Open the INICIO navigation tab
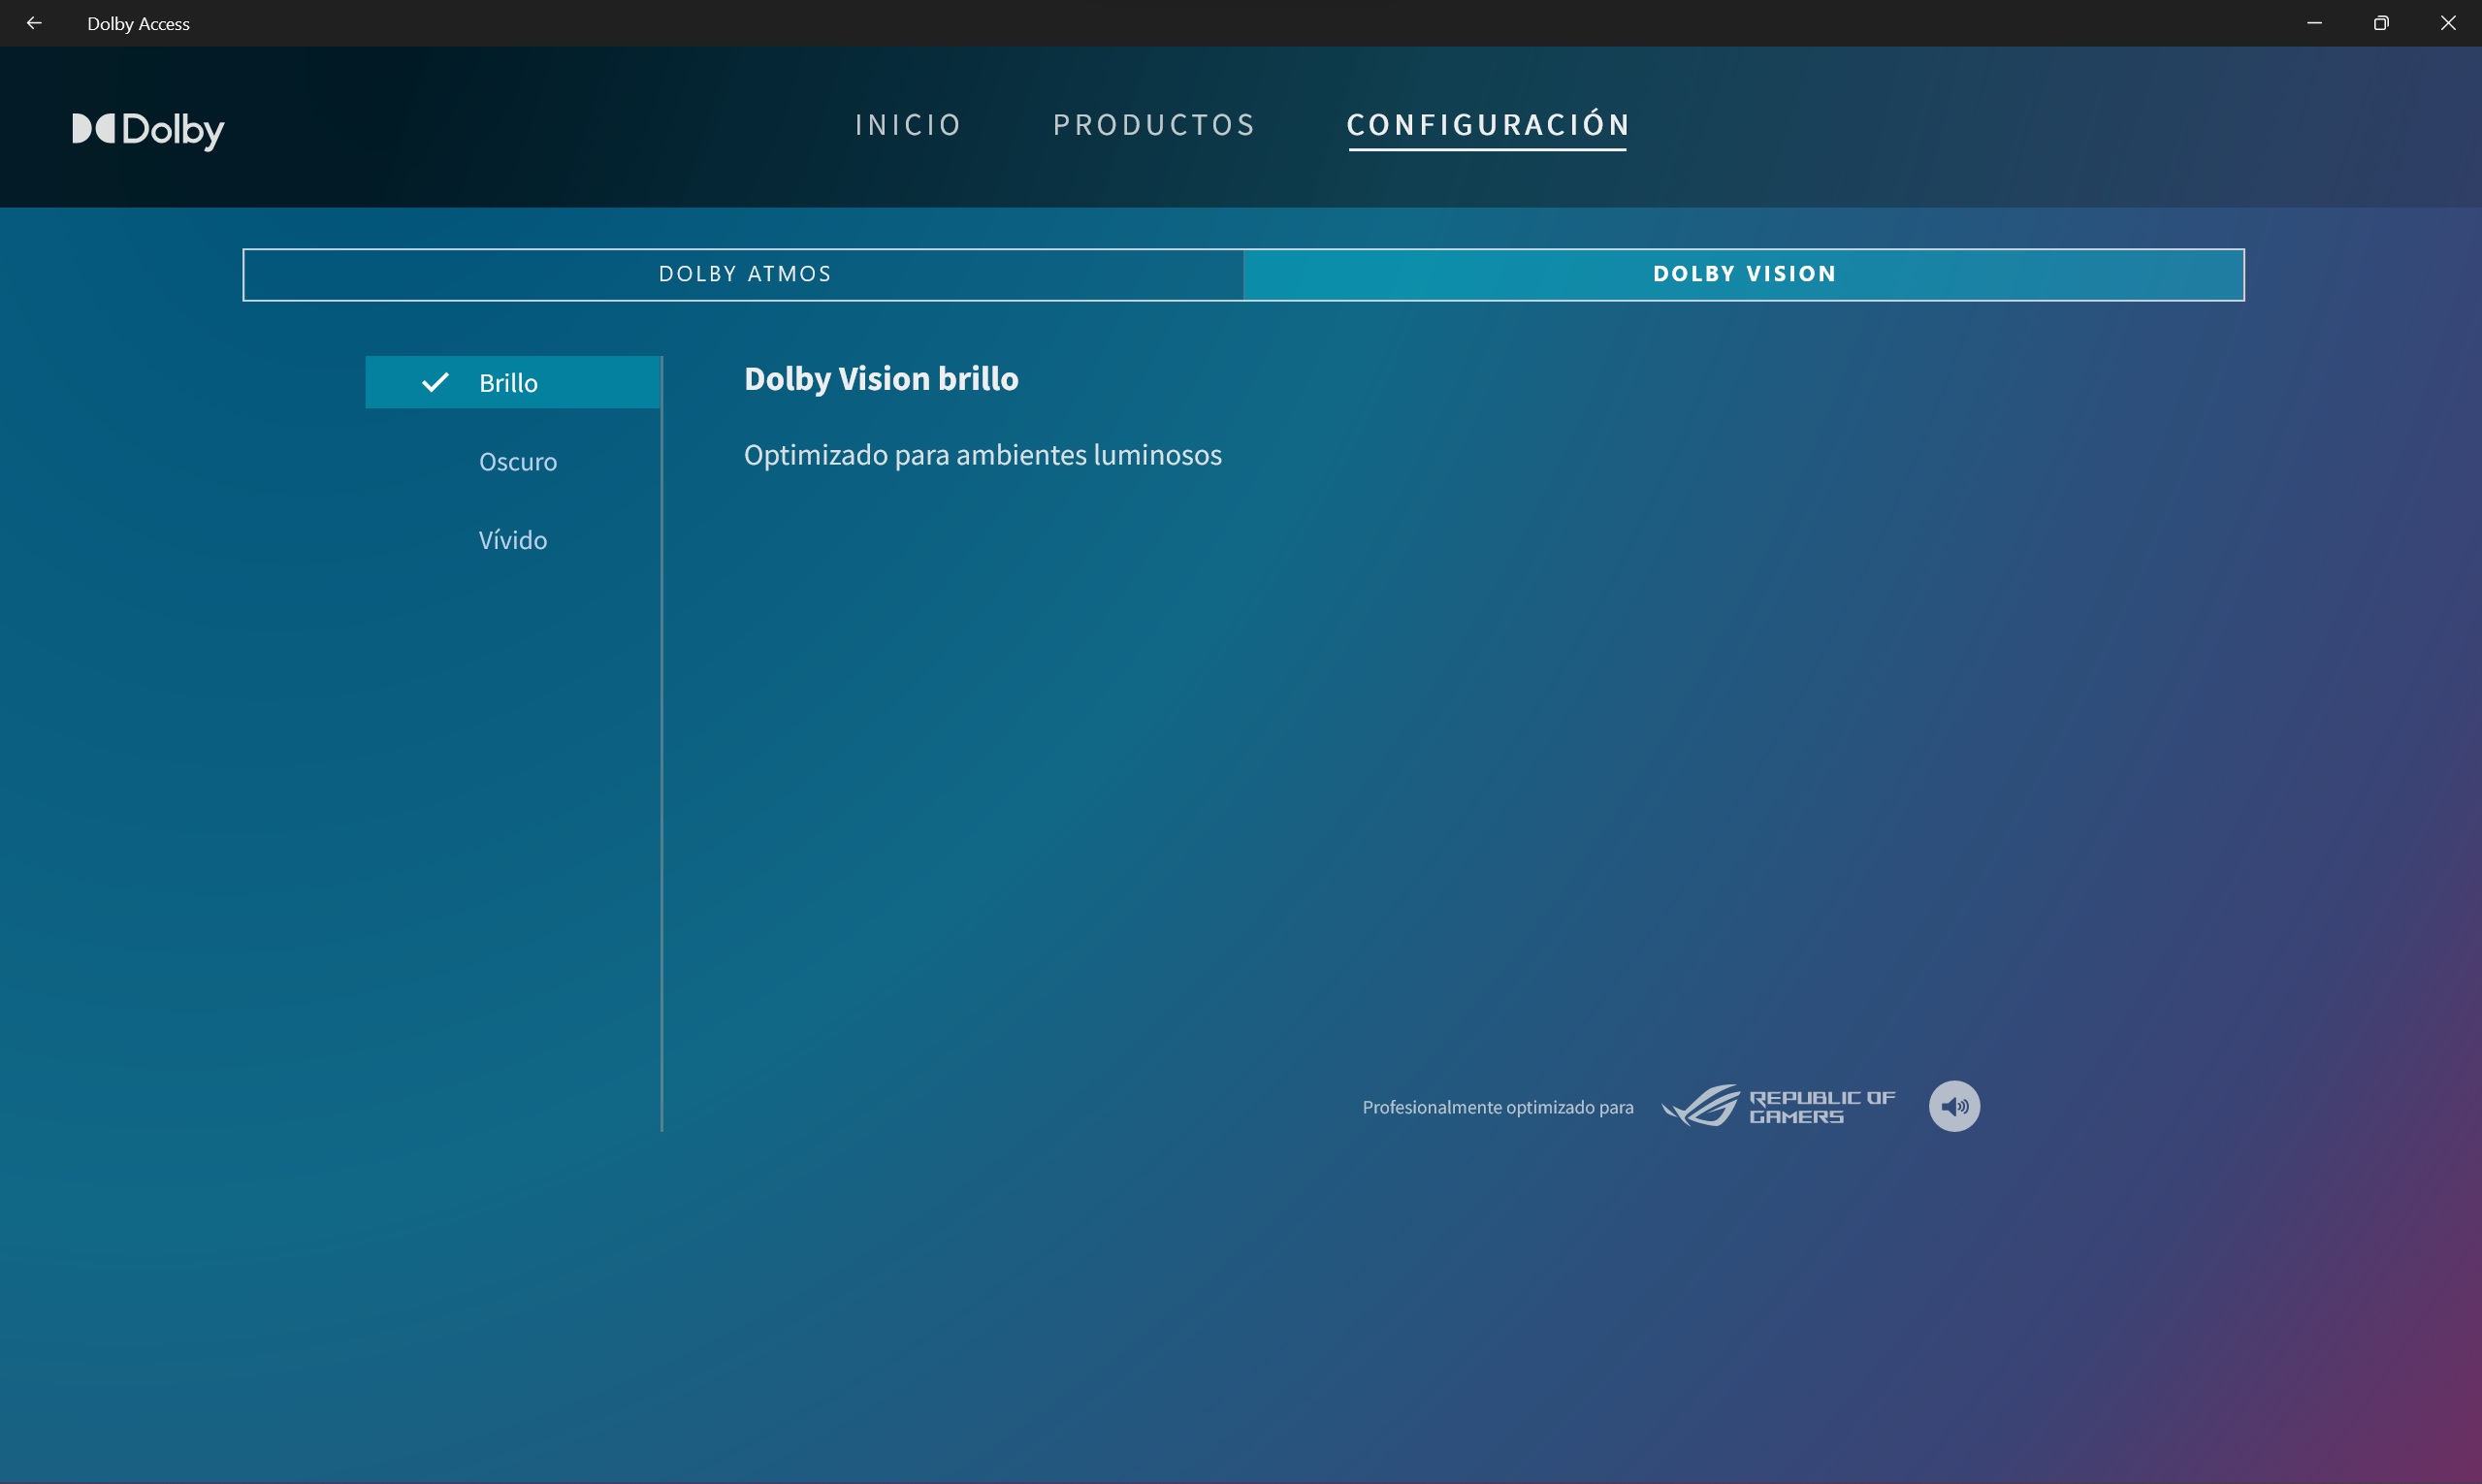Image resolution: width=2482 pixels, height=1484 pixels. click(908, 125)
